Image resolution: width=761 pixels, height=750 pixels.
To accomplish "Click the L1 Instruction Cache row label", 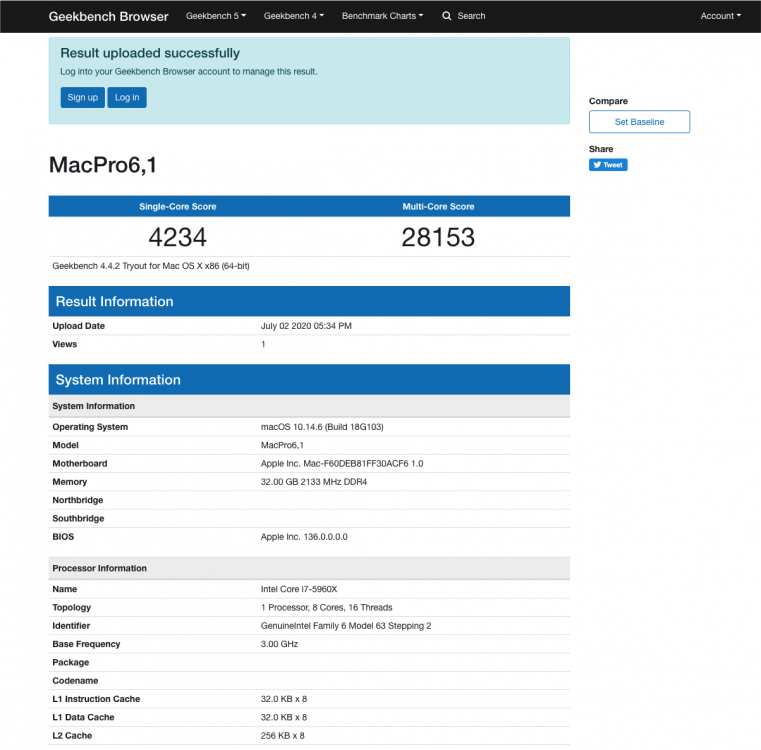I will pyautogui.click(x=96, y=699).
